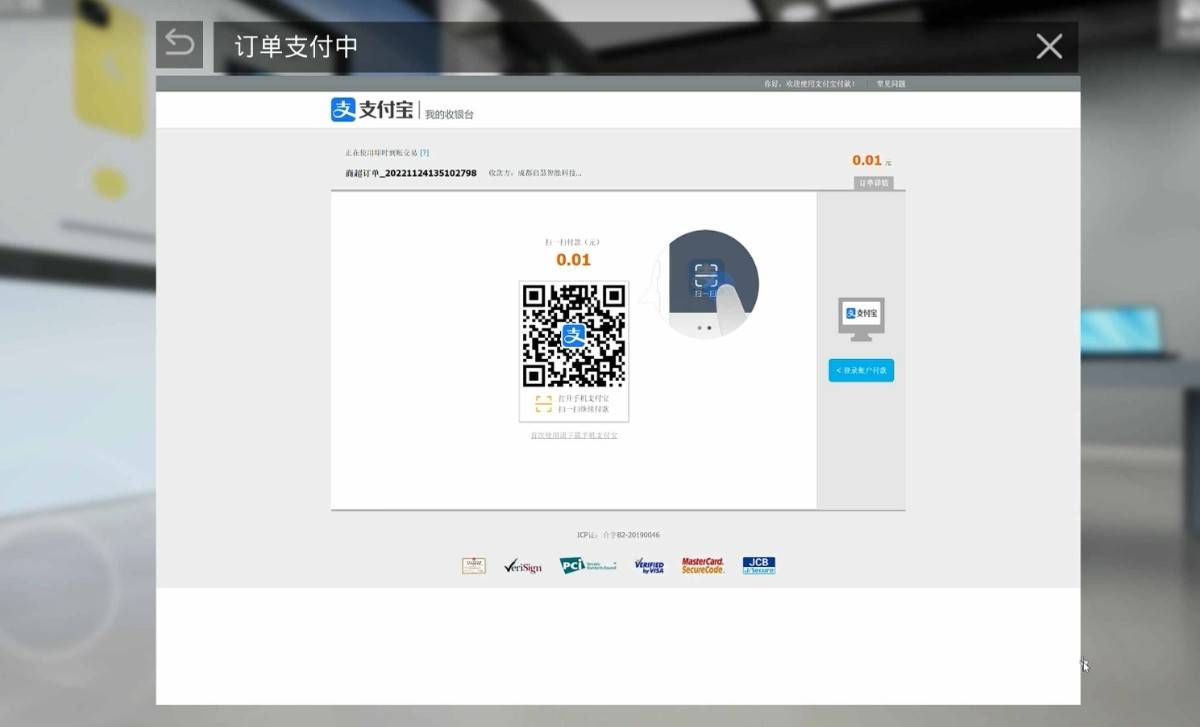The width and height of the screenshot is (1200, 727).
Task: Close the 订单支付中 payment dialog
Action: point(1049,46)
